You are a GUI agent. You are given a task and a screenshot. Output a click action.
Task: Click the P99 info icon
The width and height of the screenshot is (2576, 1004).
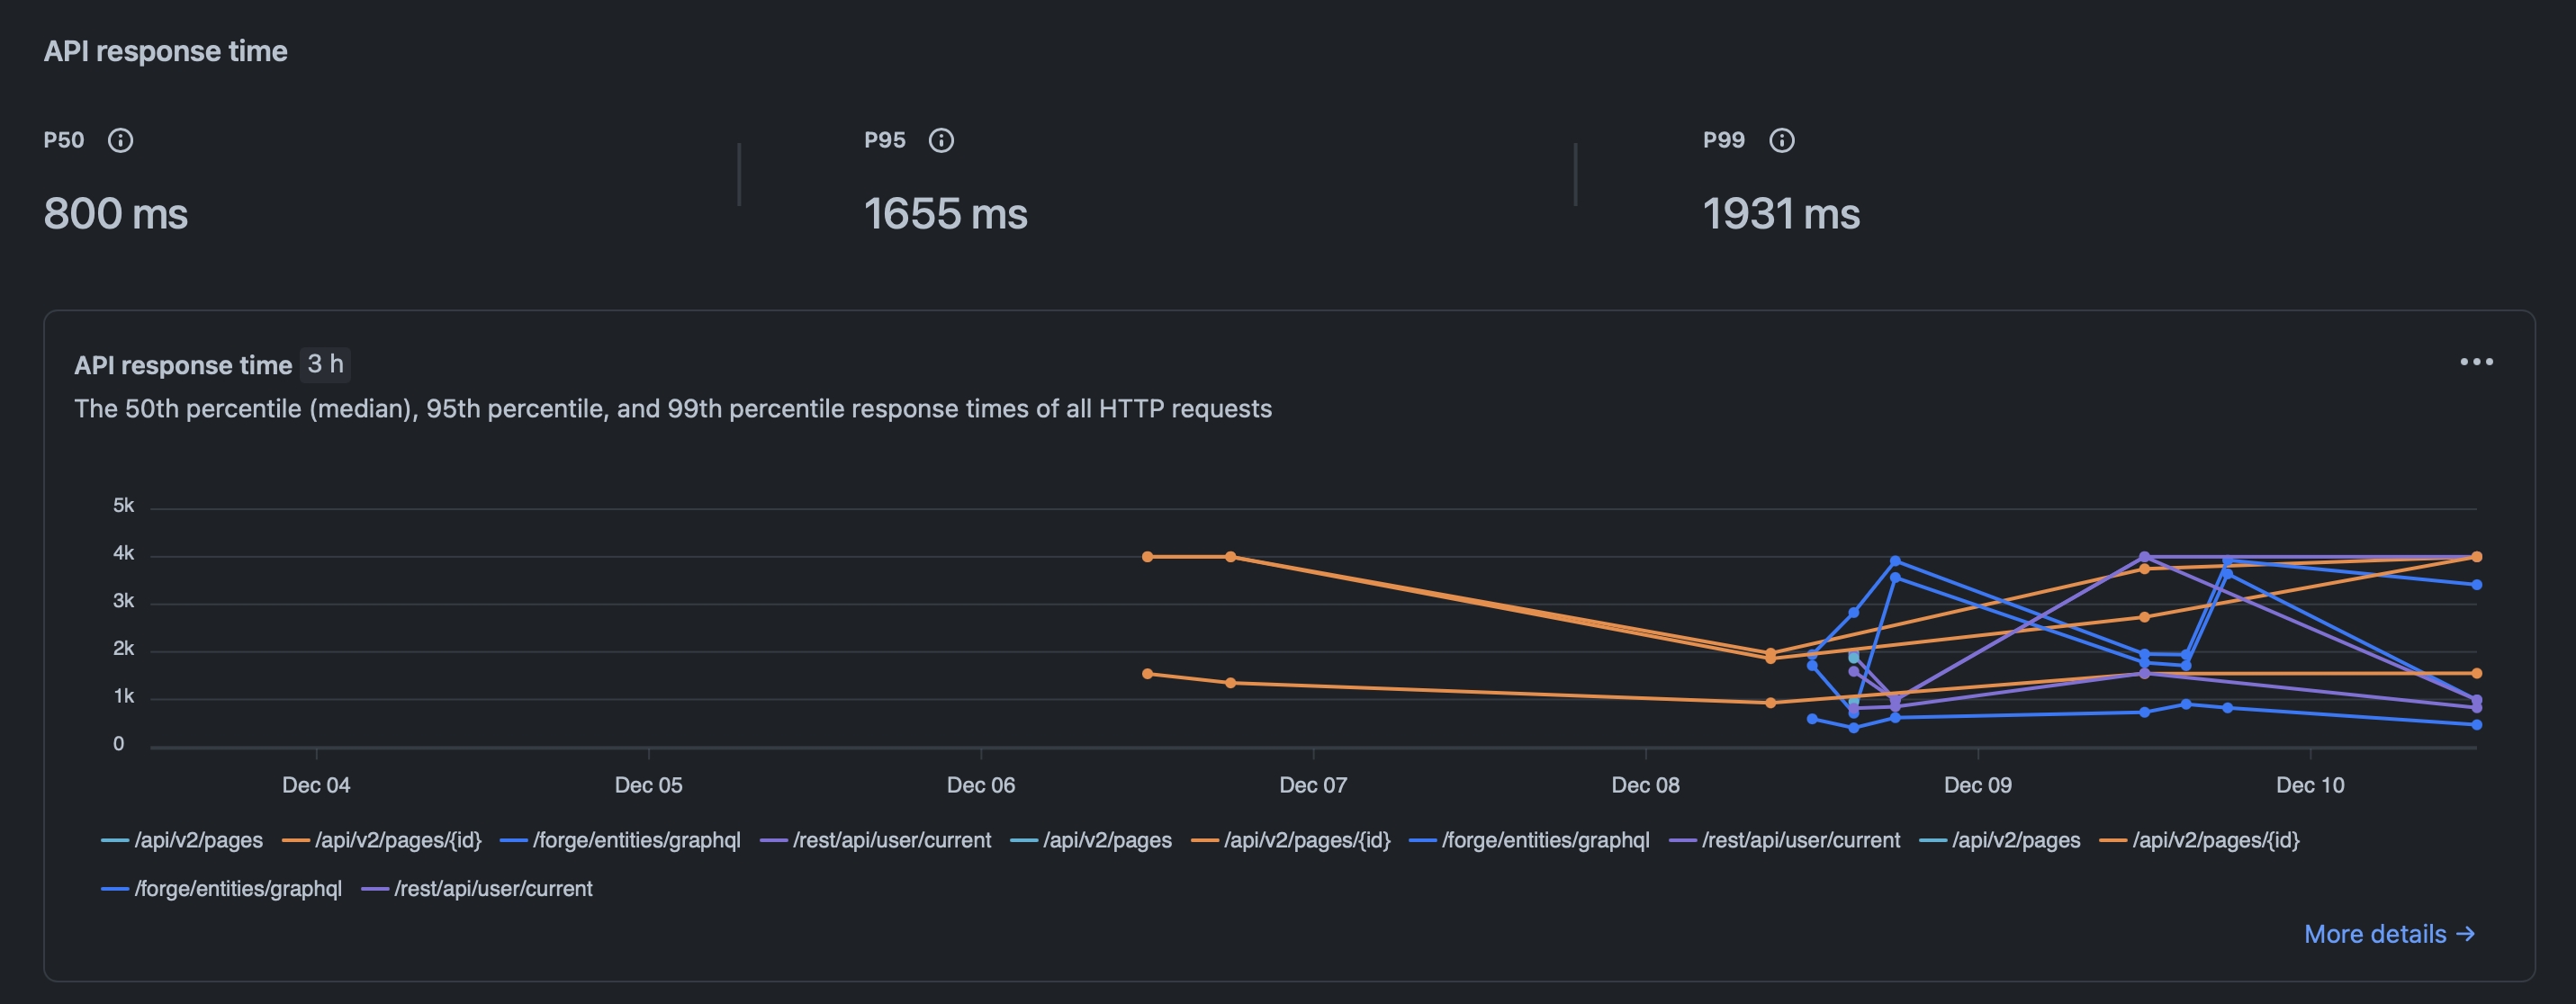[1781, 140]
